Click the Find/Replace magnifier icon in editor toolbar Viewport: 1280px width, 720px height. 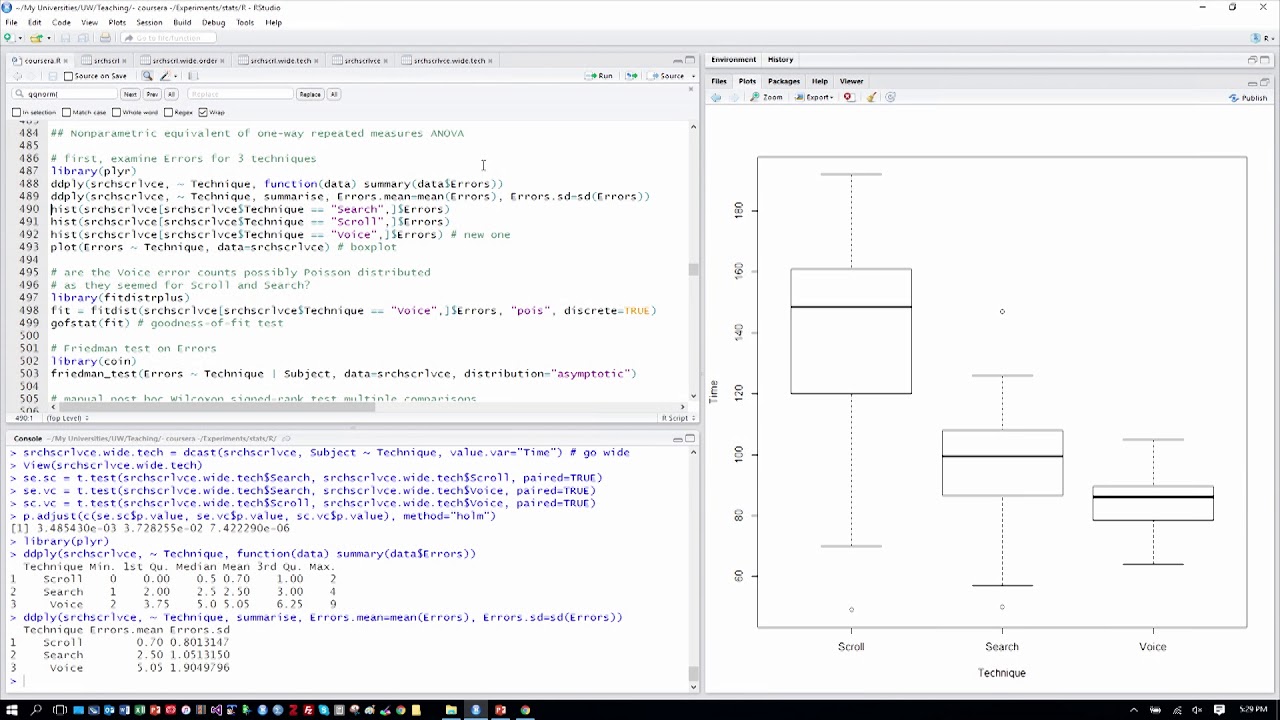[147, 76]
